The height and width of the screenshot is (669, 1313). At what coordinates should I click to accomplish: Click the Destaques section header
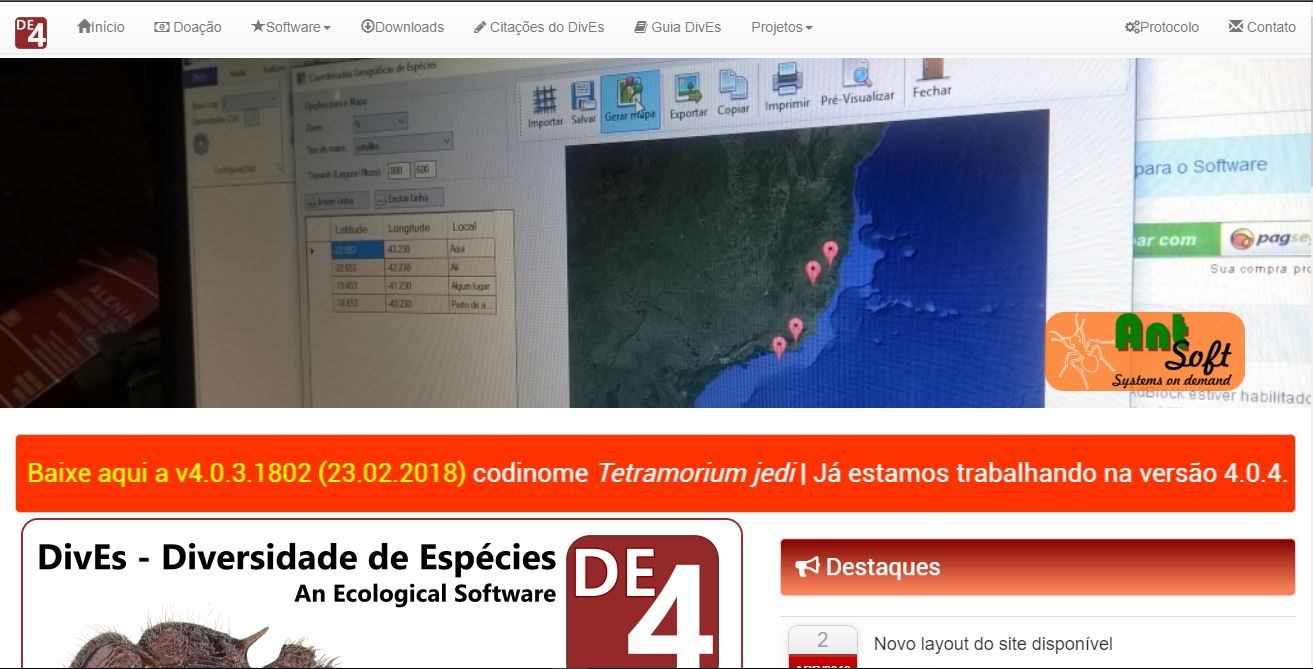pyautogui.click(x=1037, y=567)
